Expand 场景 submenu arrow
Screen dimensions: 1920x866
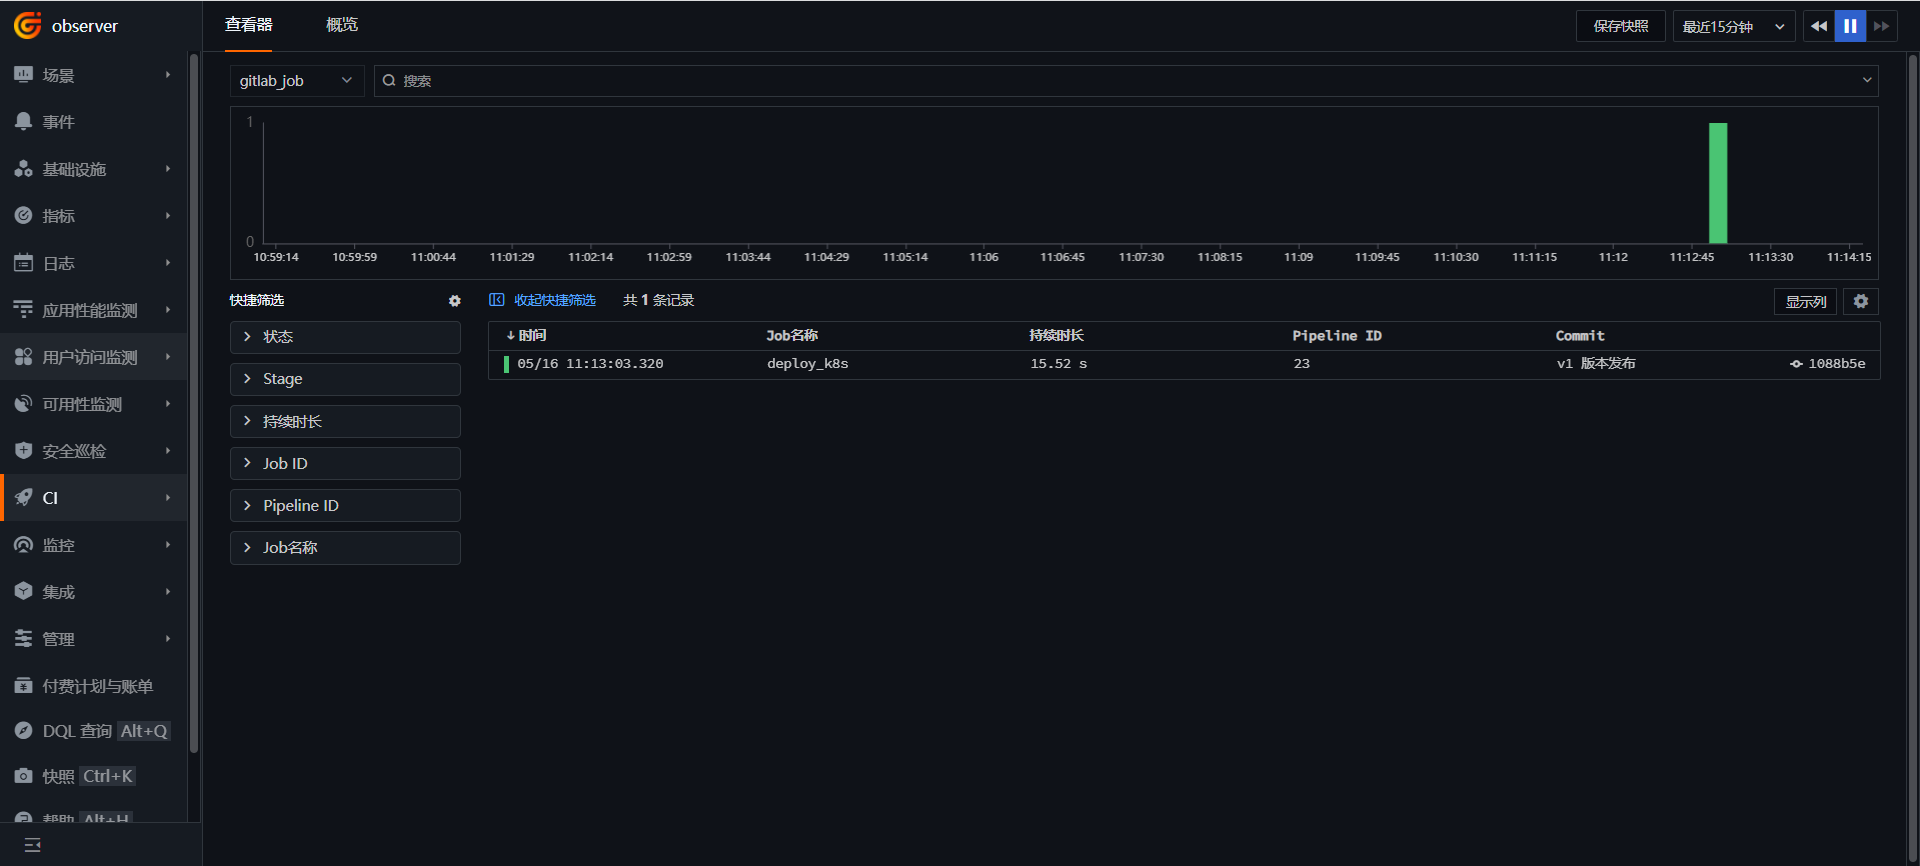168,75
